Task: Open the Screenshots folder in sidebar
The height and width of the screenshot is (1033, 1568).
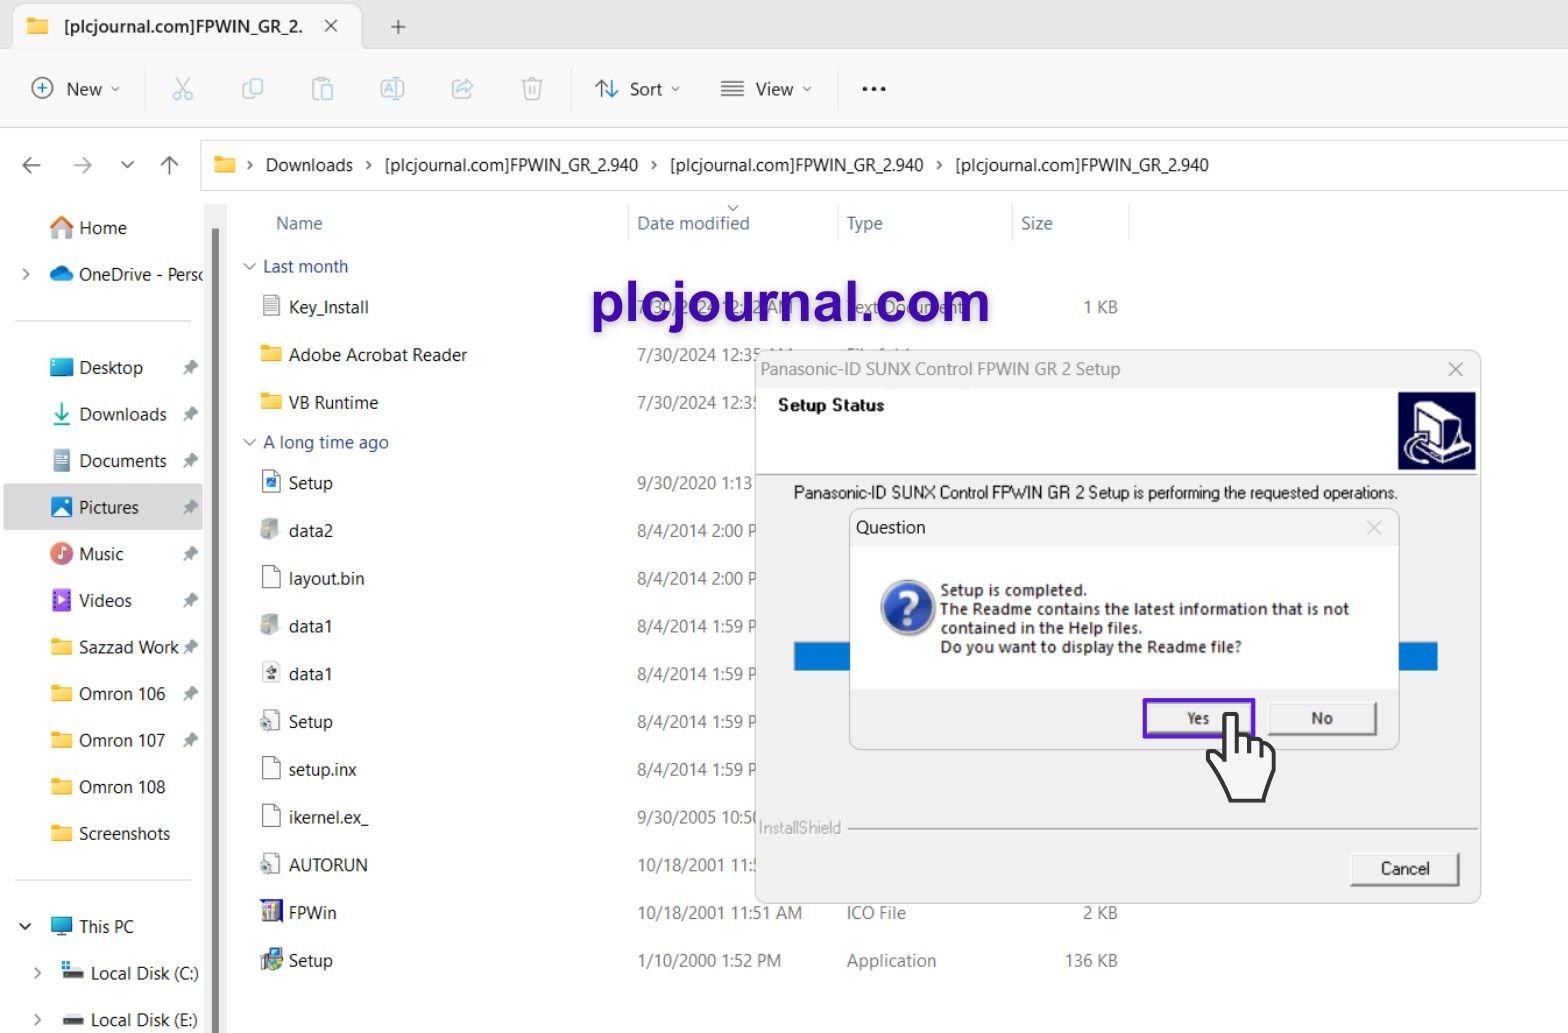Action: (x=123, y=834)
